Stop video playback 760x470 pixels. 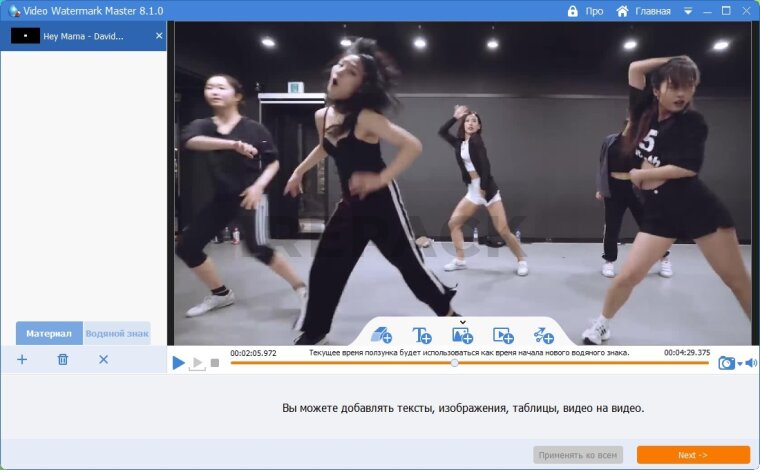(215, 363)
